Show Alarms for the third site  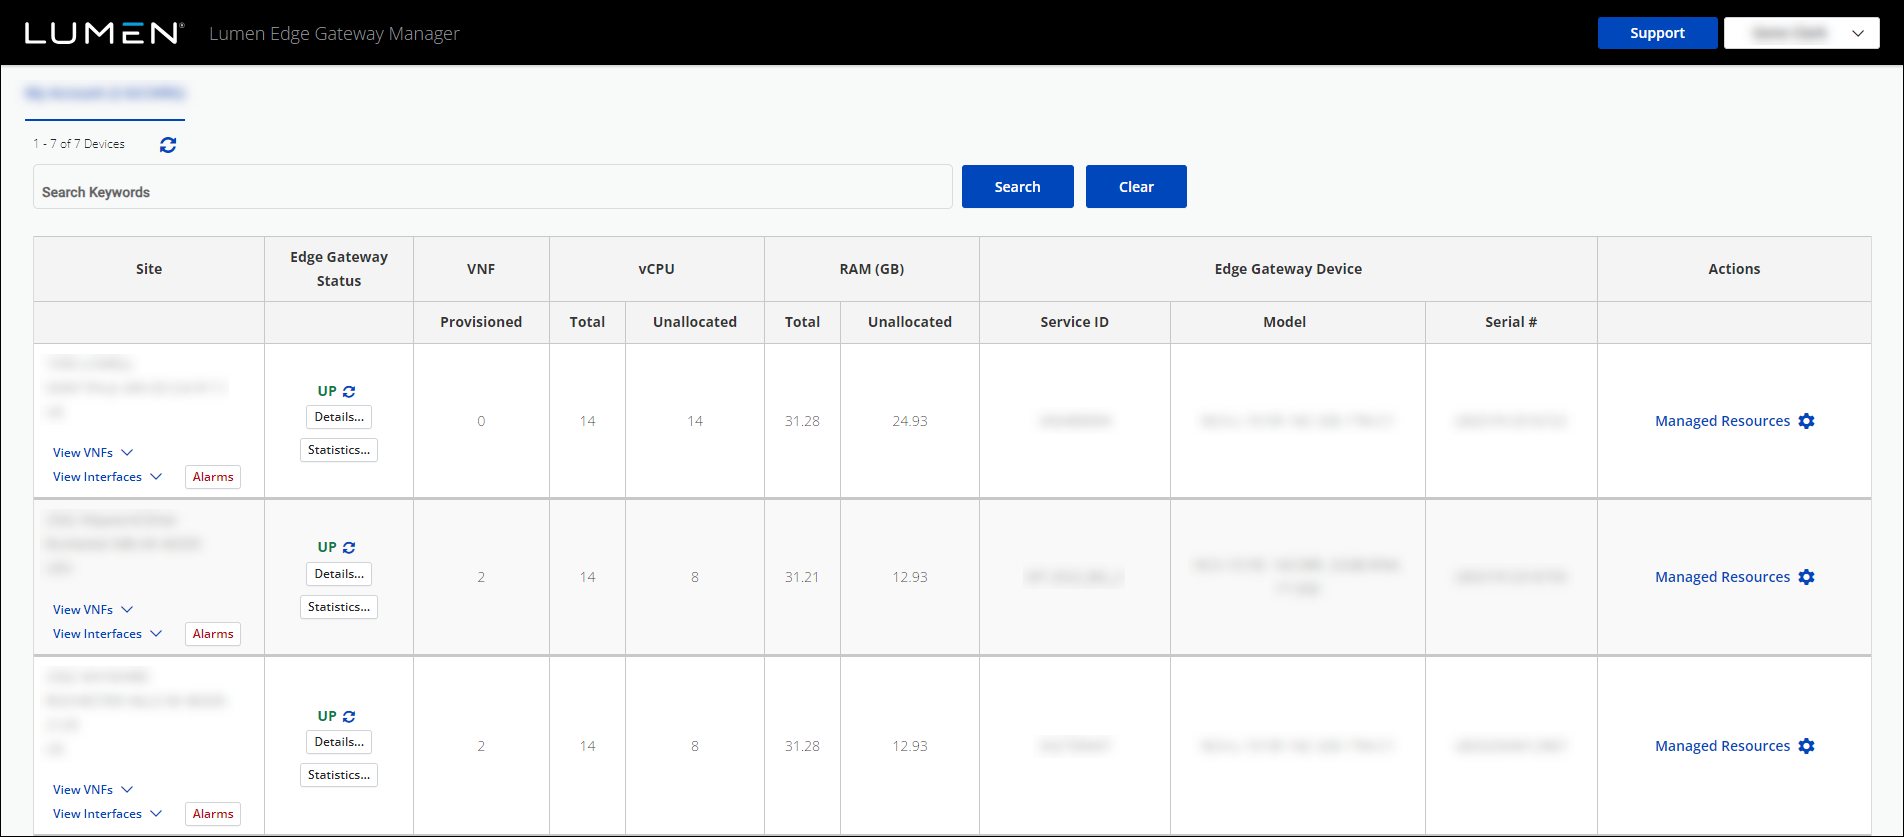point(213,814)
